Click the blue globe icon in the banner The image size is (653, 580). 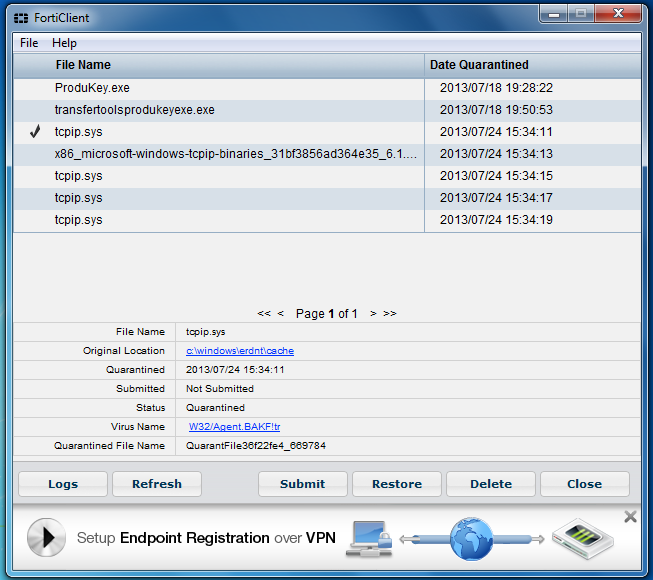[x=471, y=539]
